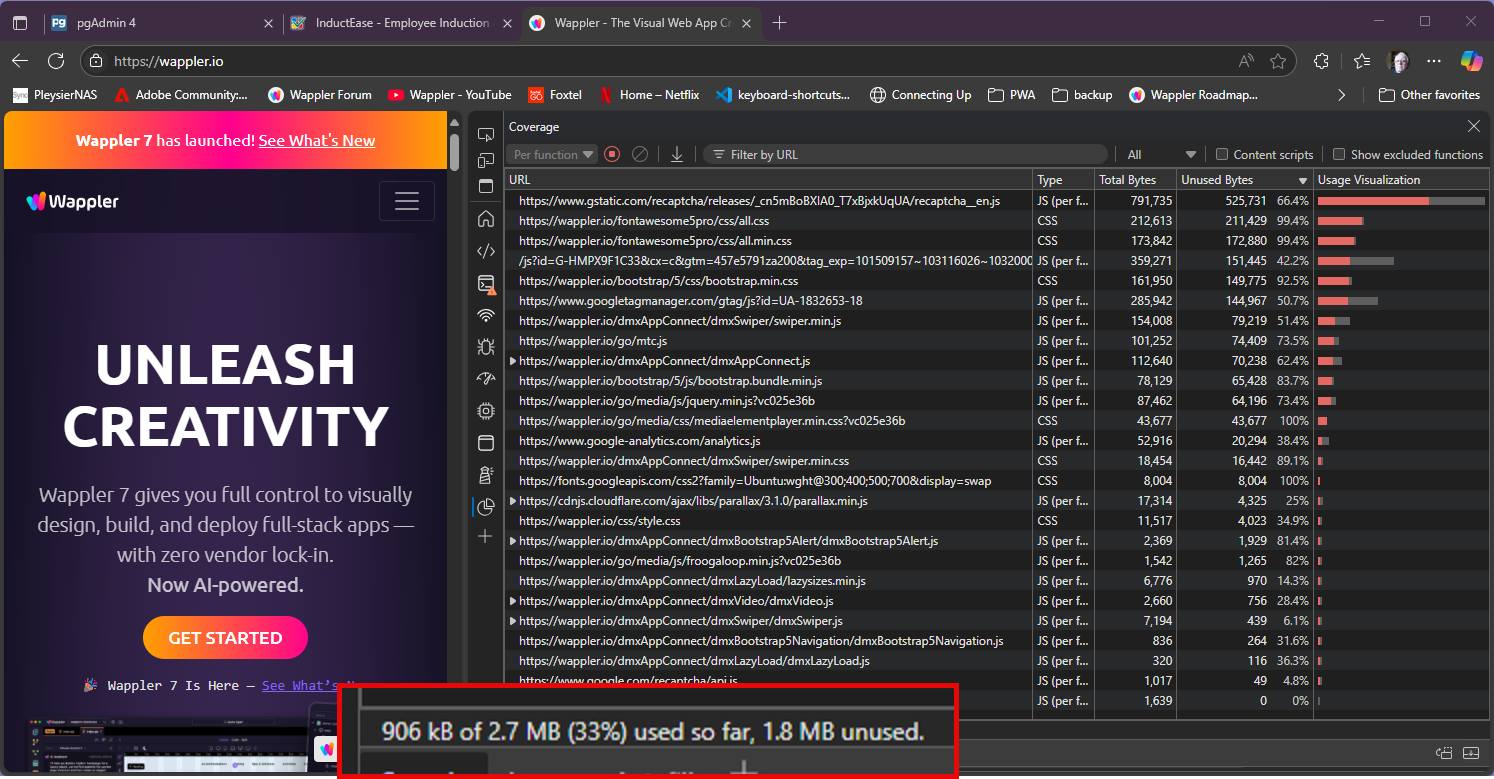Select the wappler.io/css/style.css row
This screenshot has height=779, width=1494.
pyautogui.click(x=998, y=521)
